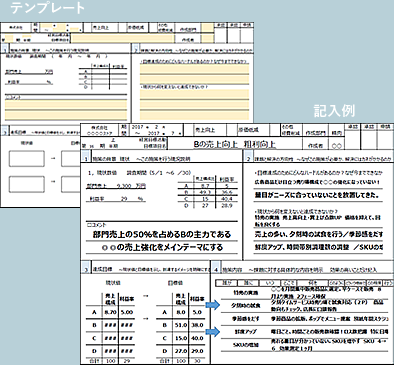Select cell '40.0' in the 目標値 table row C

197,338
